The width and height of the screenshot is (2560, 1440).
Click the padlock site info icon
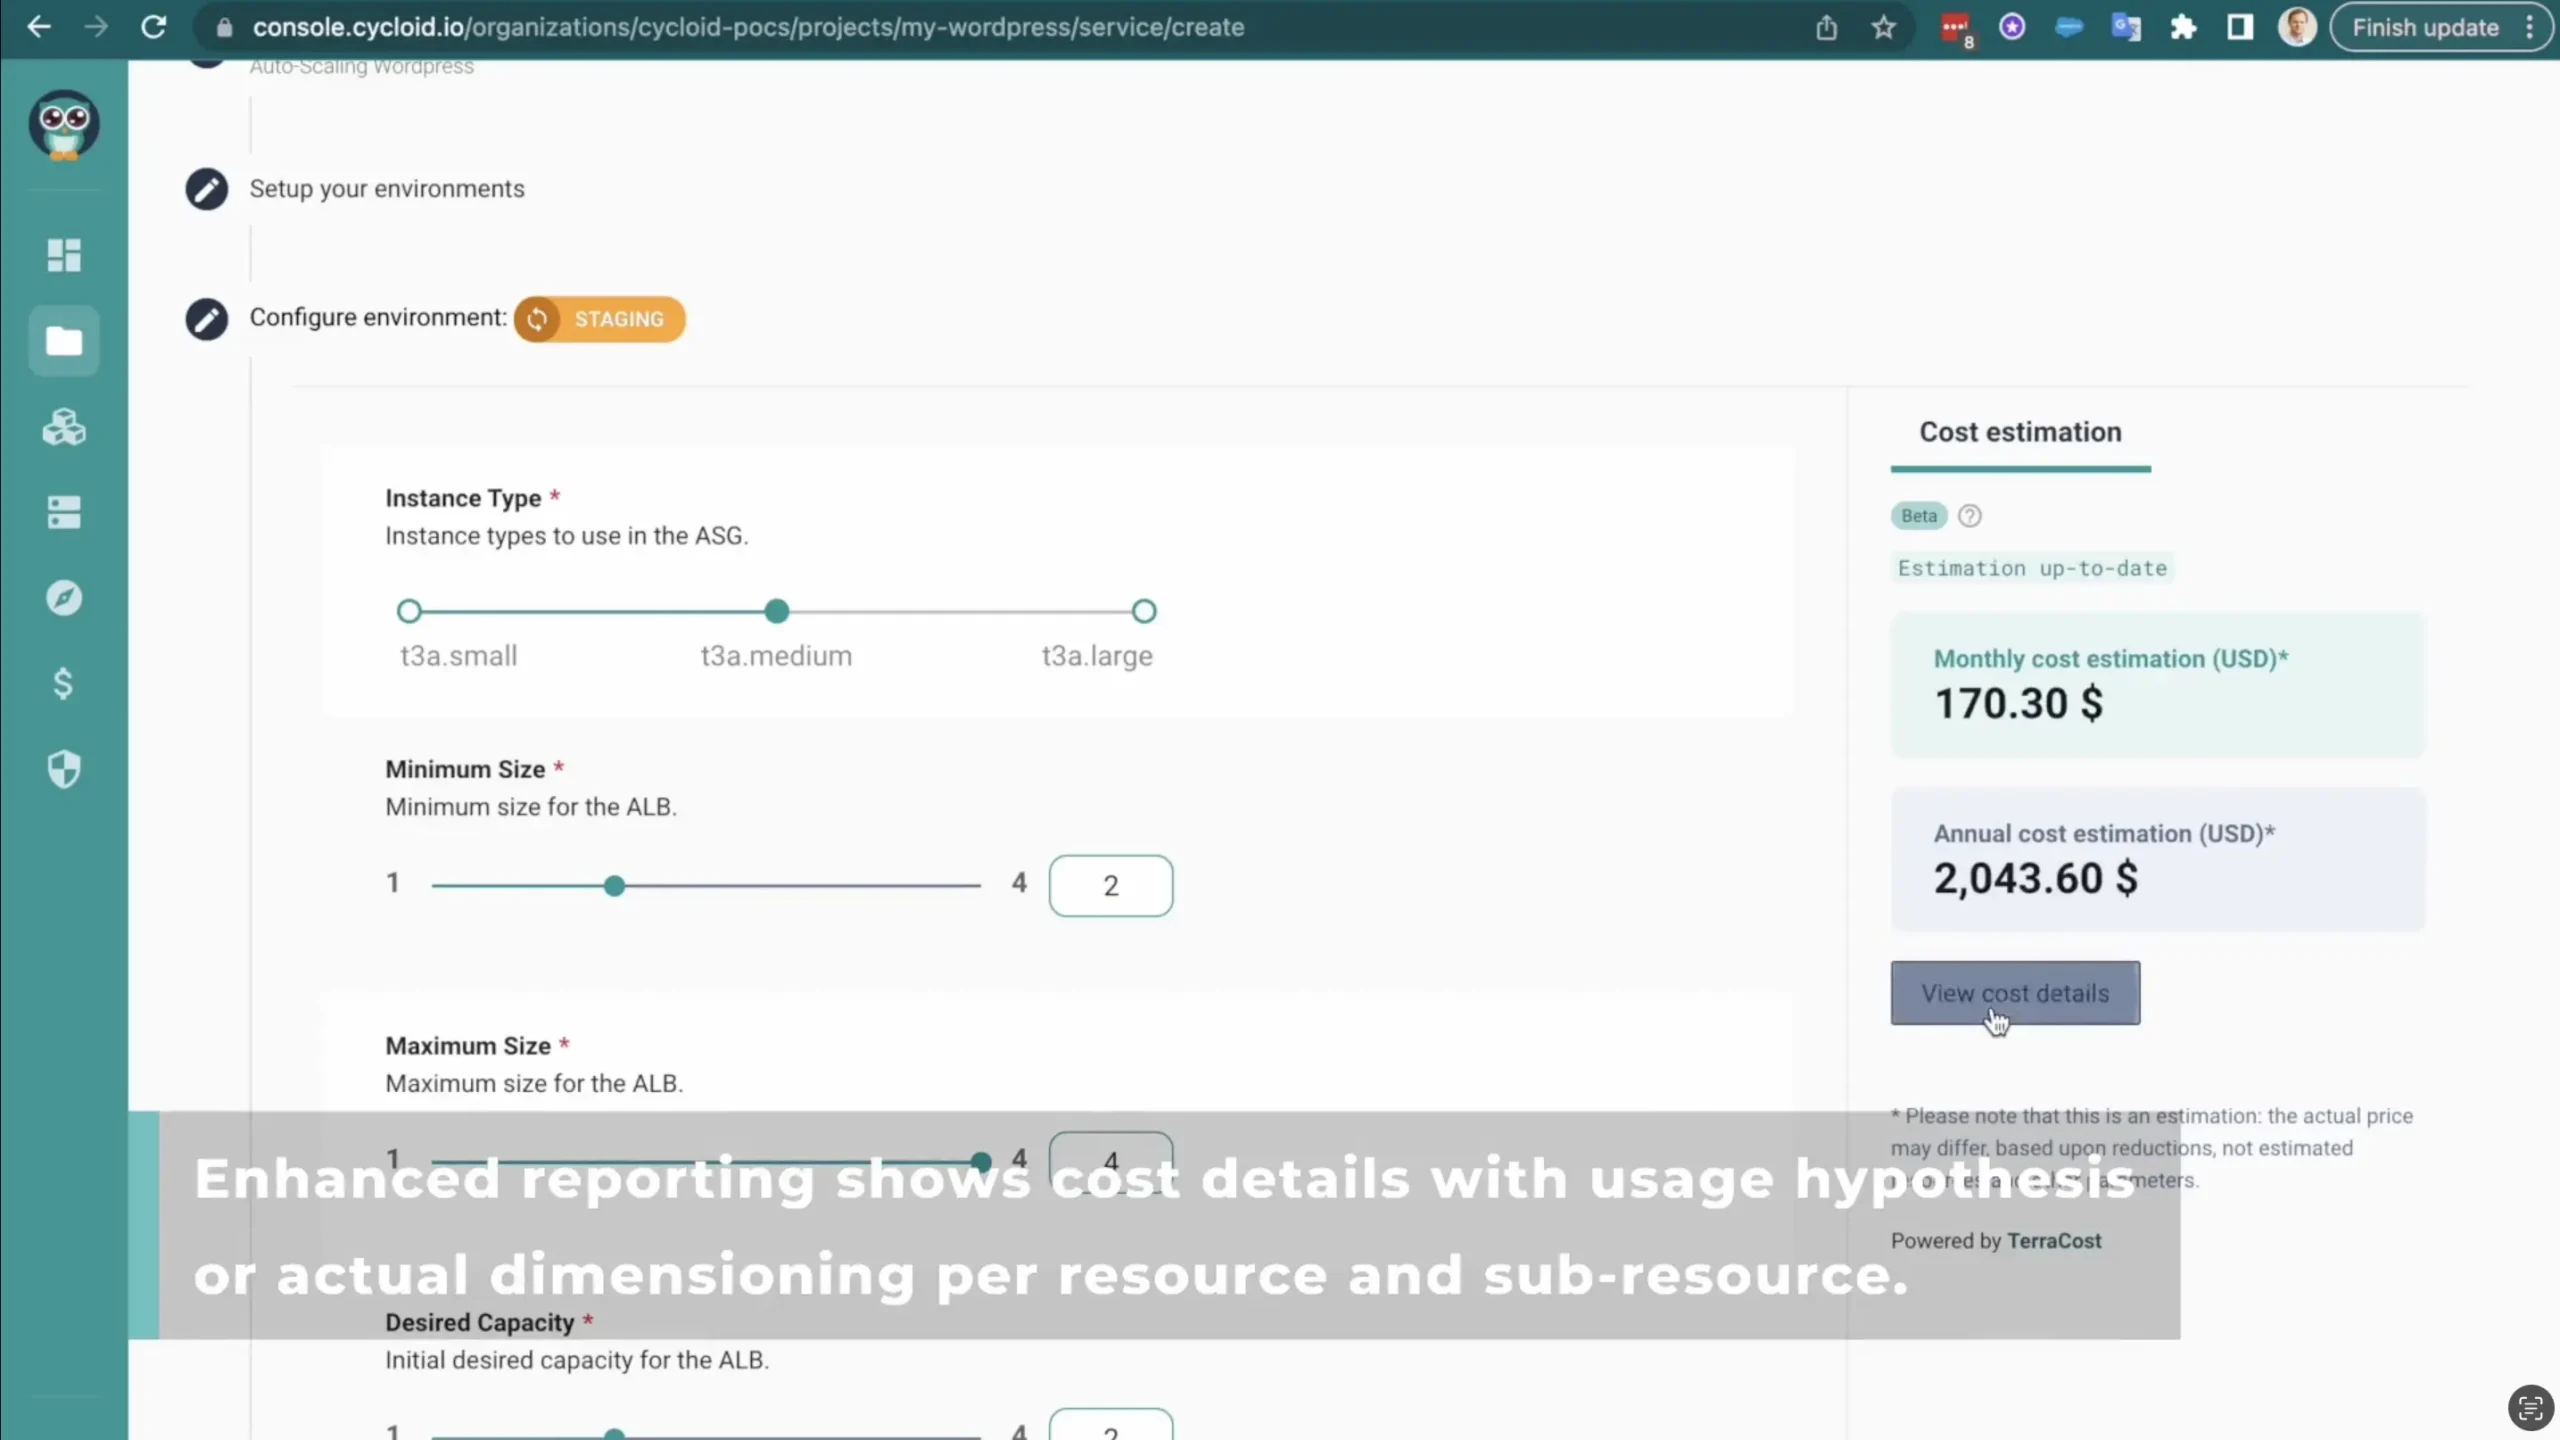pos(225,28)
